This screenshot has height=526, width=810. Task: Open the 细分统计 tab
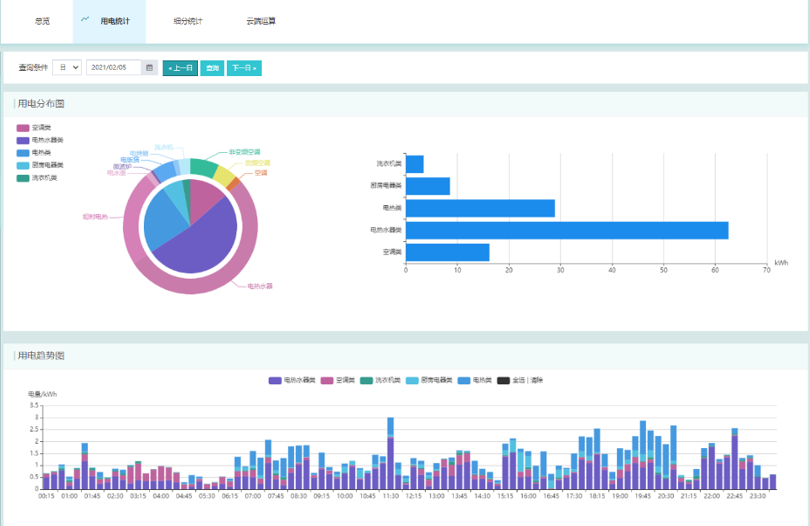187,21
